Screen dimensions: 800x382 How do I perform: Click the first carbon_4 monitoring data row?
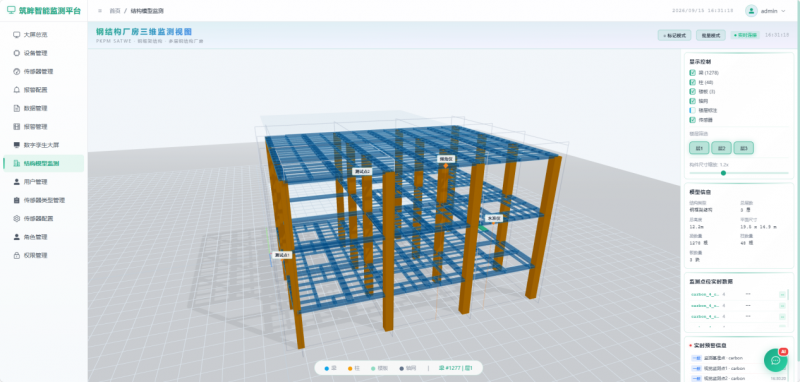point(738,294)
